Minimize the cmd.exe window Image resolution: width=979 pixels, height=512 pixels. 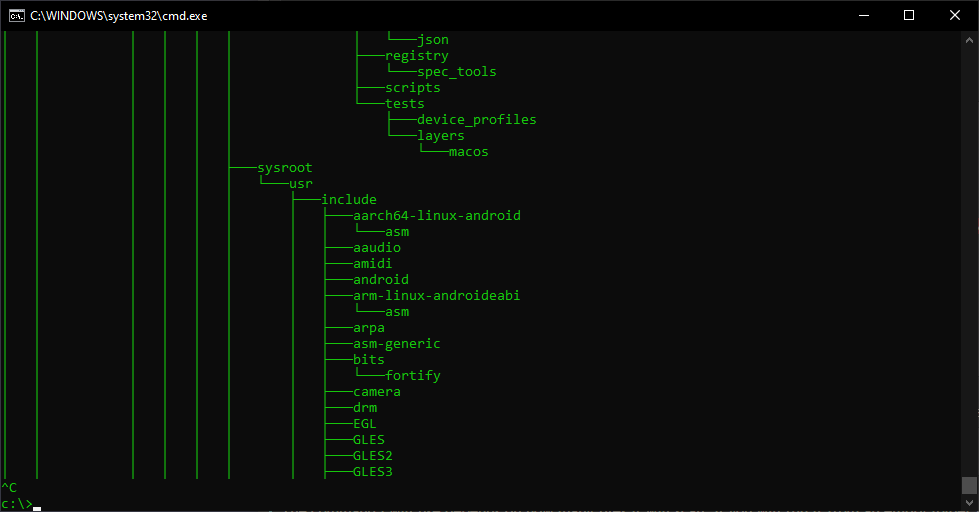(863, 16)
